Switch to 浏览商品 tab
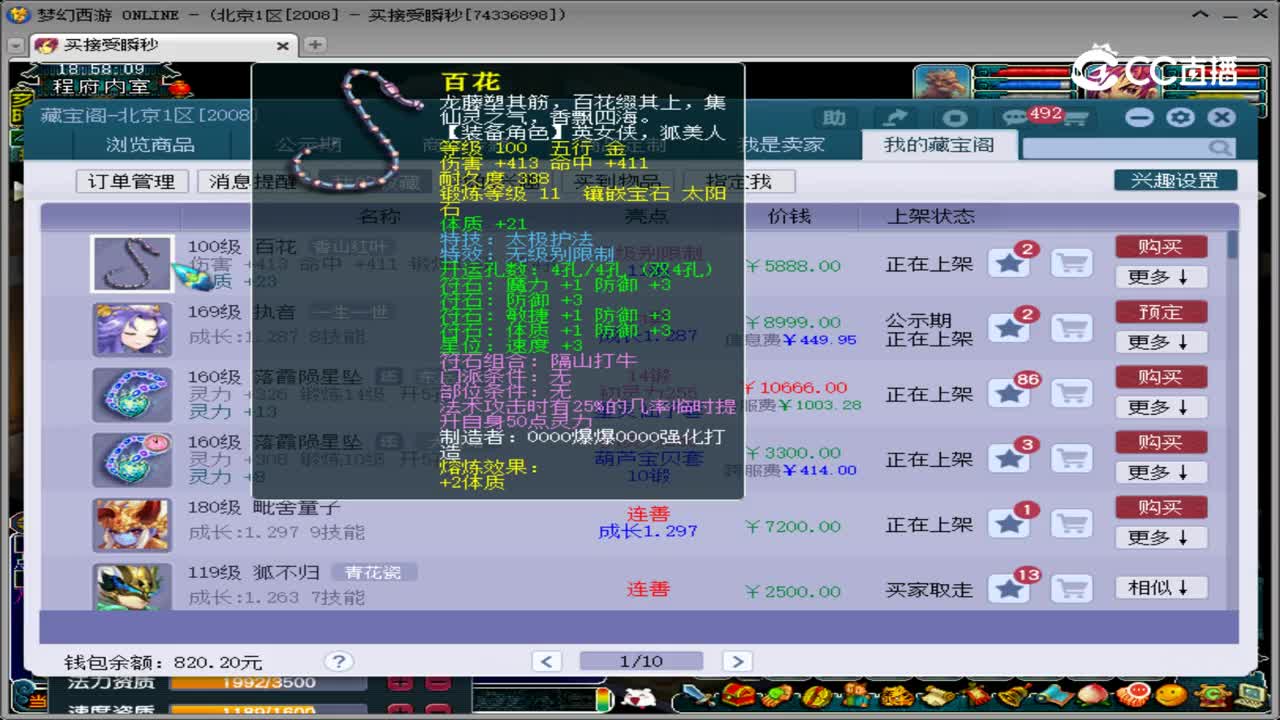Screen dimensions: 1280x720 [x=150, y=145]
